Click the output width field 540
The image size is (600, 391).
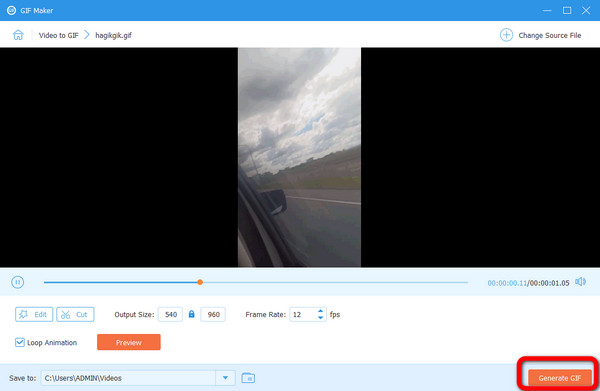tap(171, 314)
